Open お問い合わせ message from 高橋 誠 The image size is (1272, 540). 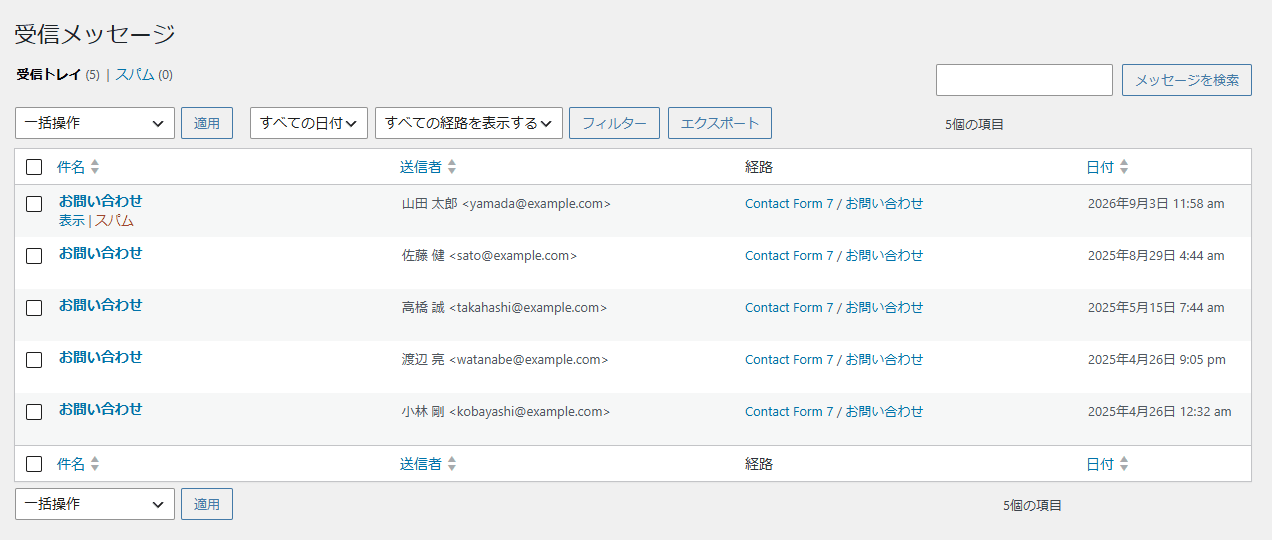click(100, 305)
